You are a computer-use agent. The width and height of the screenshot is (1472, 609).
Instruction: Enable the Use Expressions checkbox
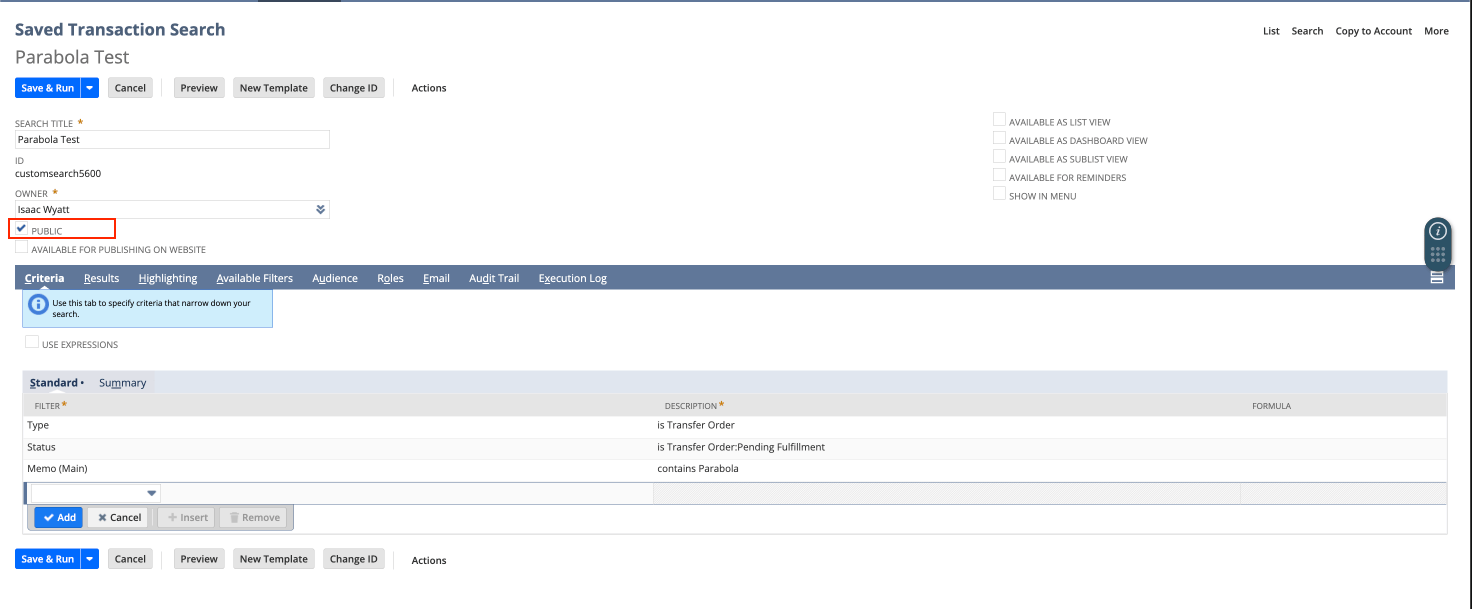pos(32,342)
